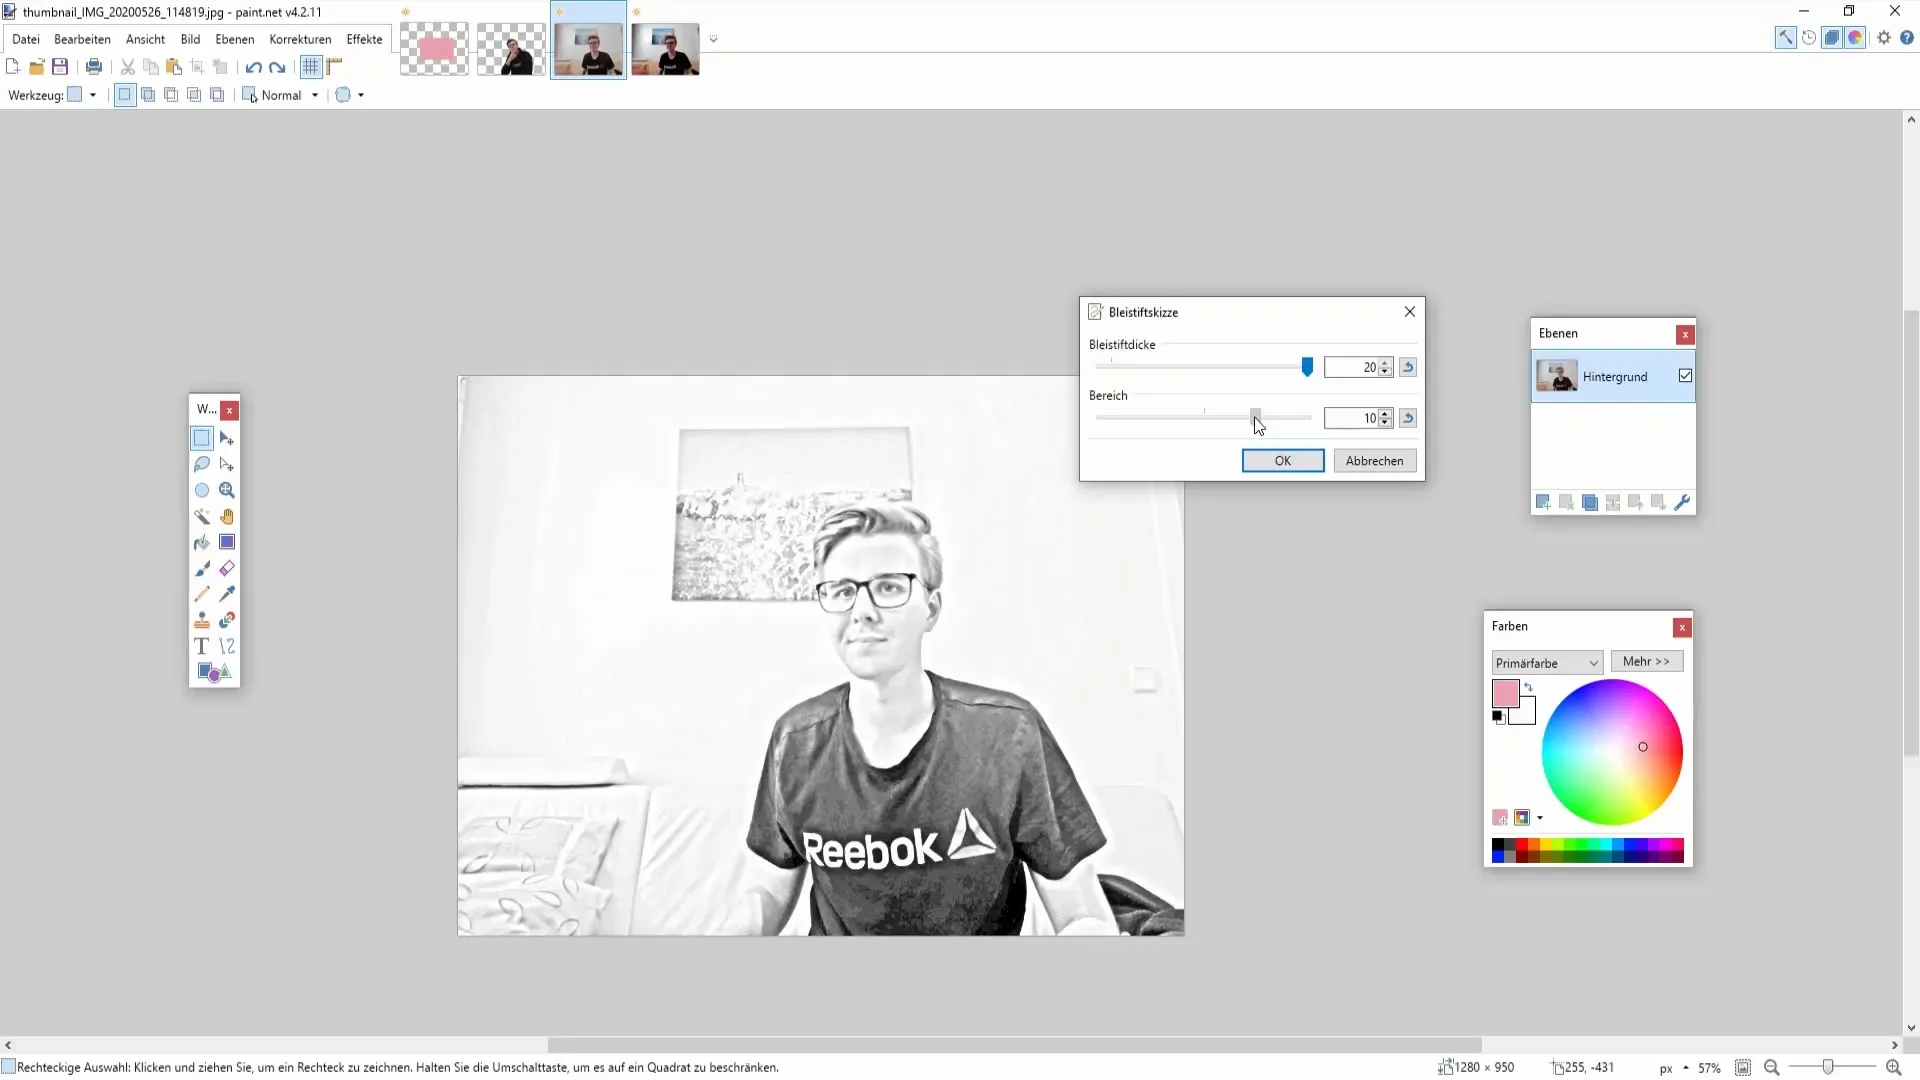Confirm Bleistiftskizze with OK
This screenshot has height=1080, width=1920.
click(1283, 461)
